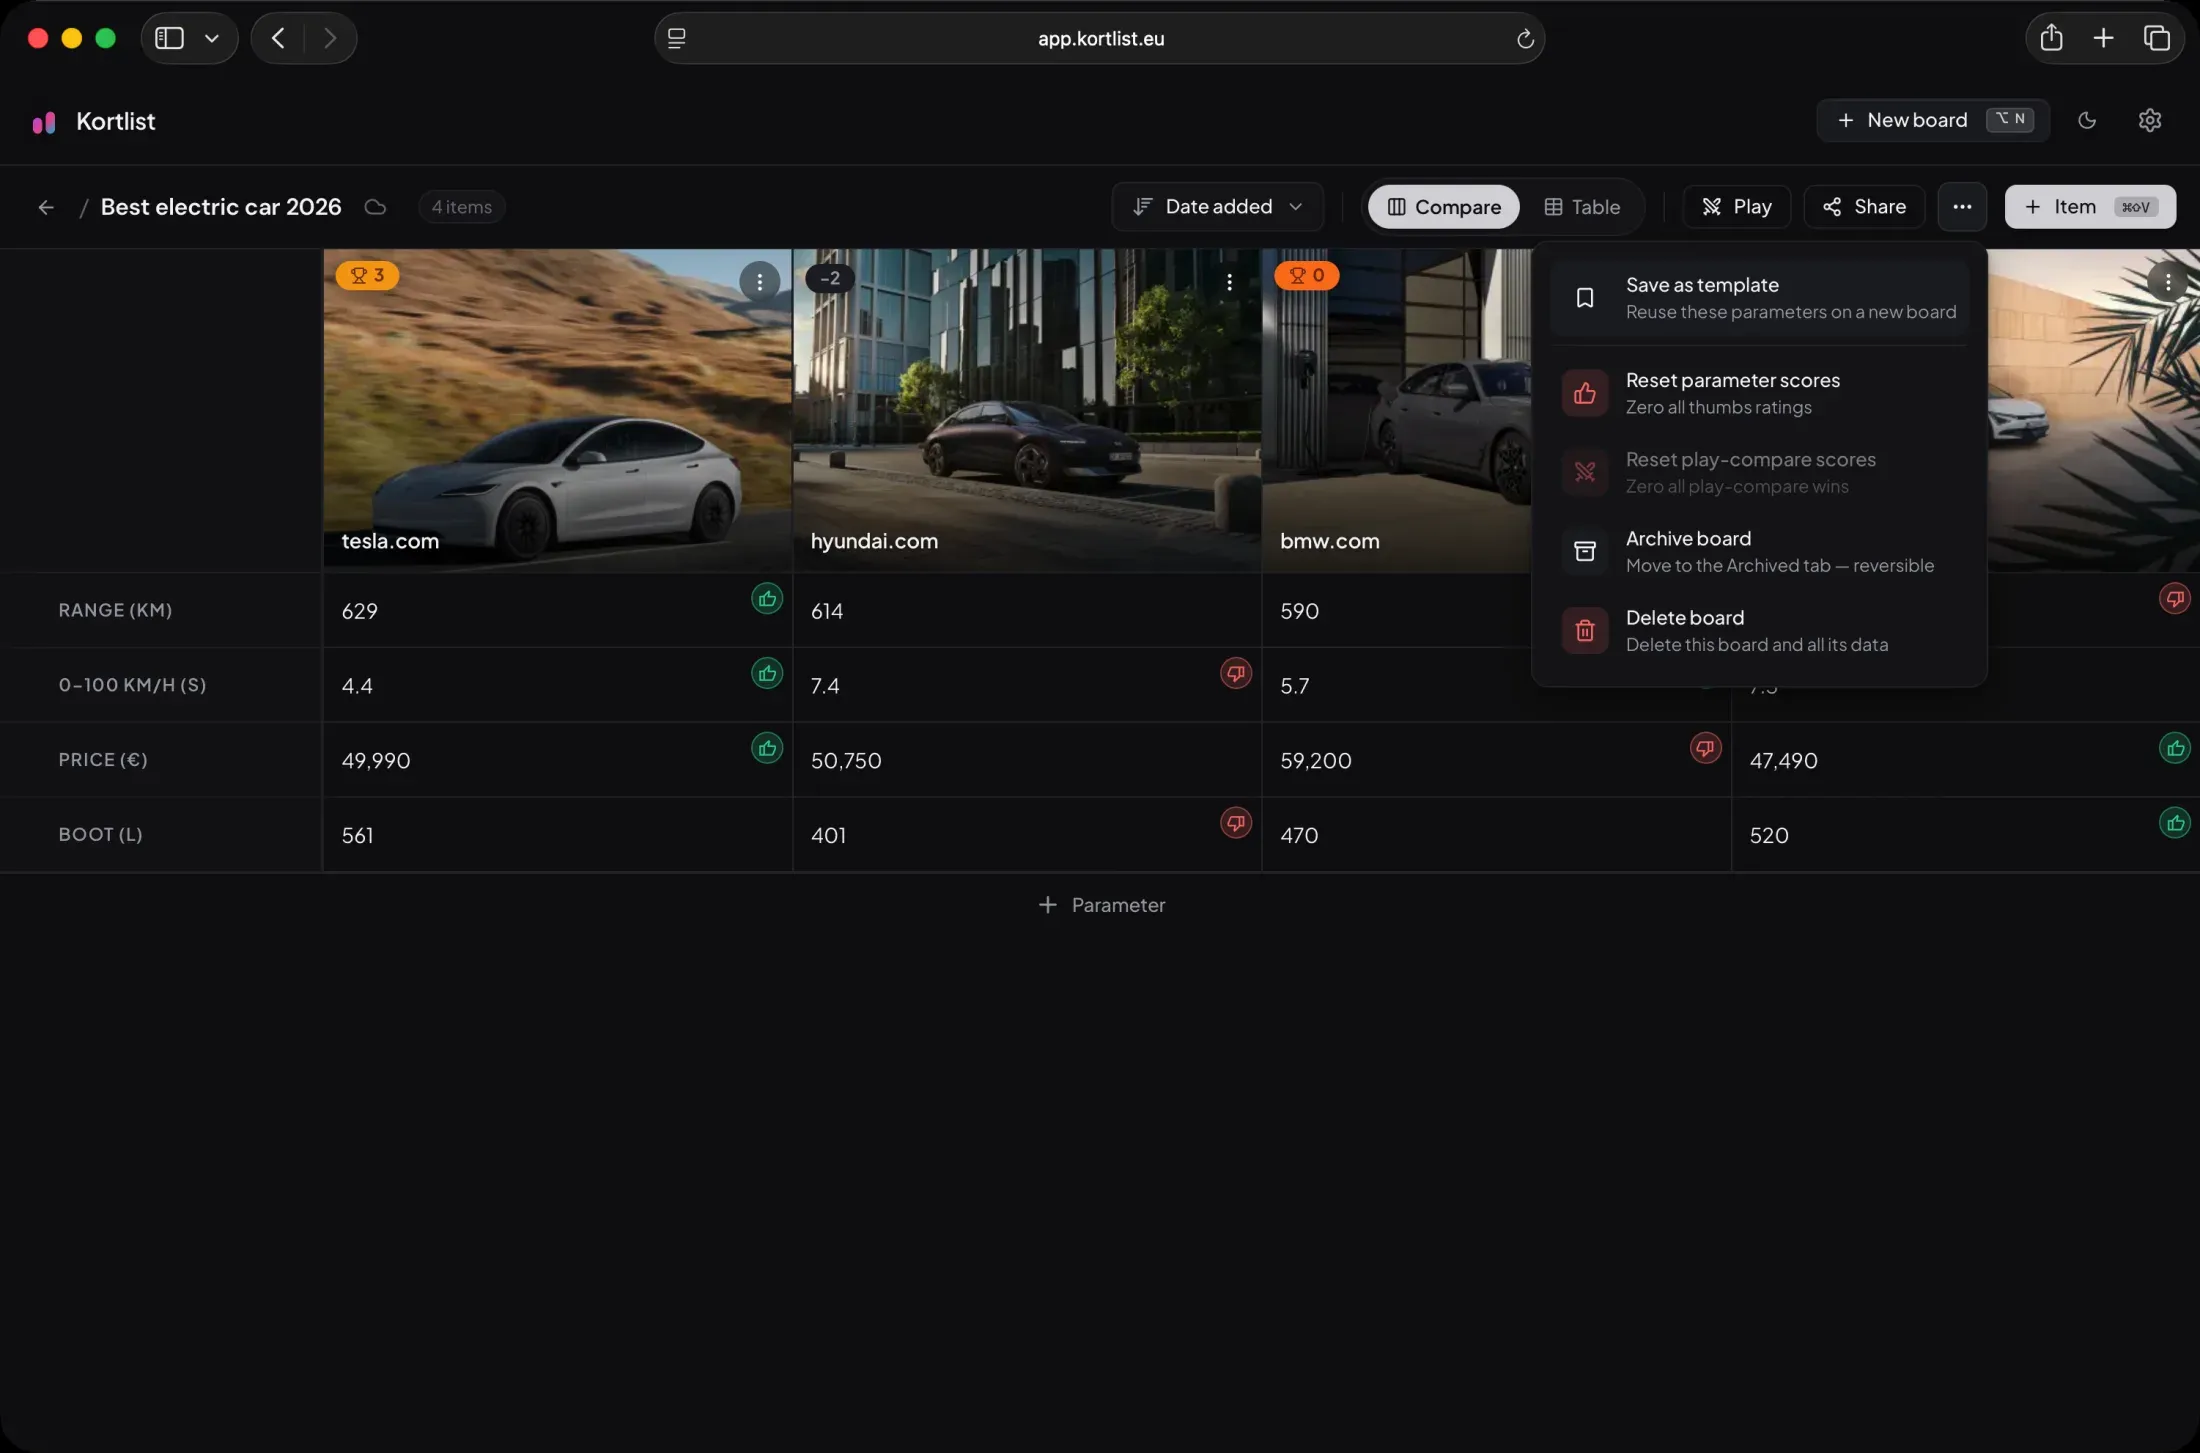The width and height of the screenshot is (2200, 1453).
Task: Click the bmw acceleration value 5.7
Action: click(1294, 686)
